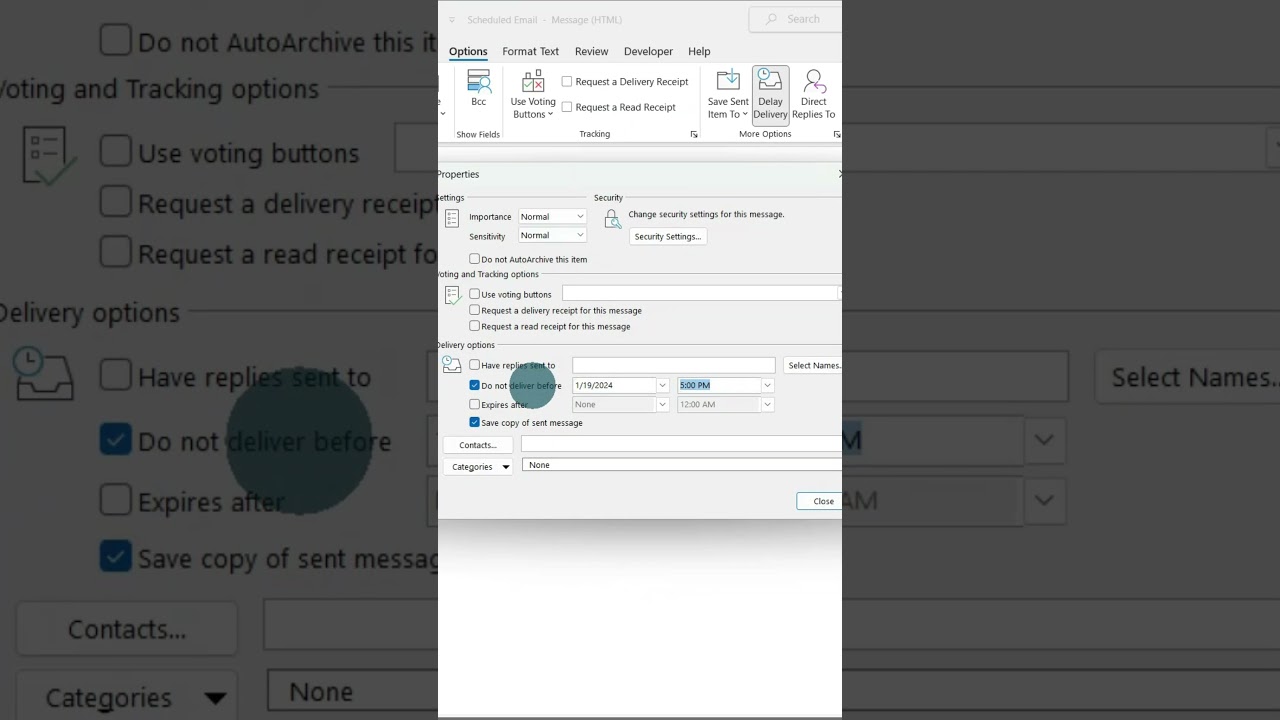The width and height of the screenshot is (1280, 720).
Task: Click the Security Settings button
Action: (668, 237)
